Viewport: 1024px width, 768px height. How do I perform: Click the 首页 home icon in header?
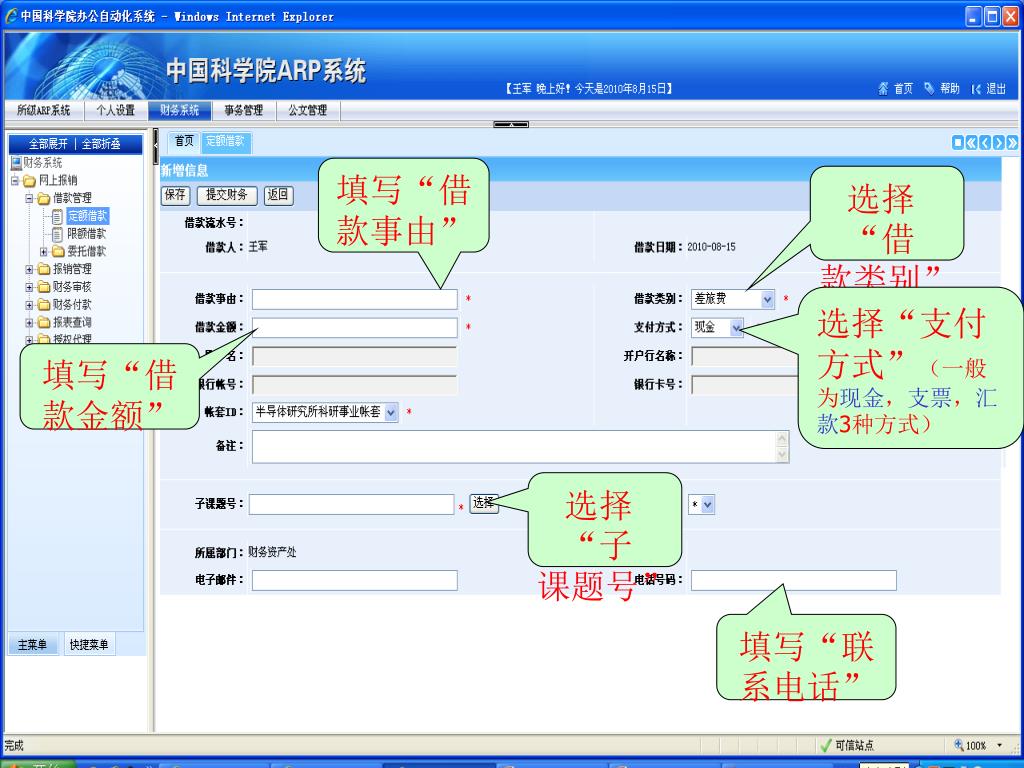(x=884, y=89)
